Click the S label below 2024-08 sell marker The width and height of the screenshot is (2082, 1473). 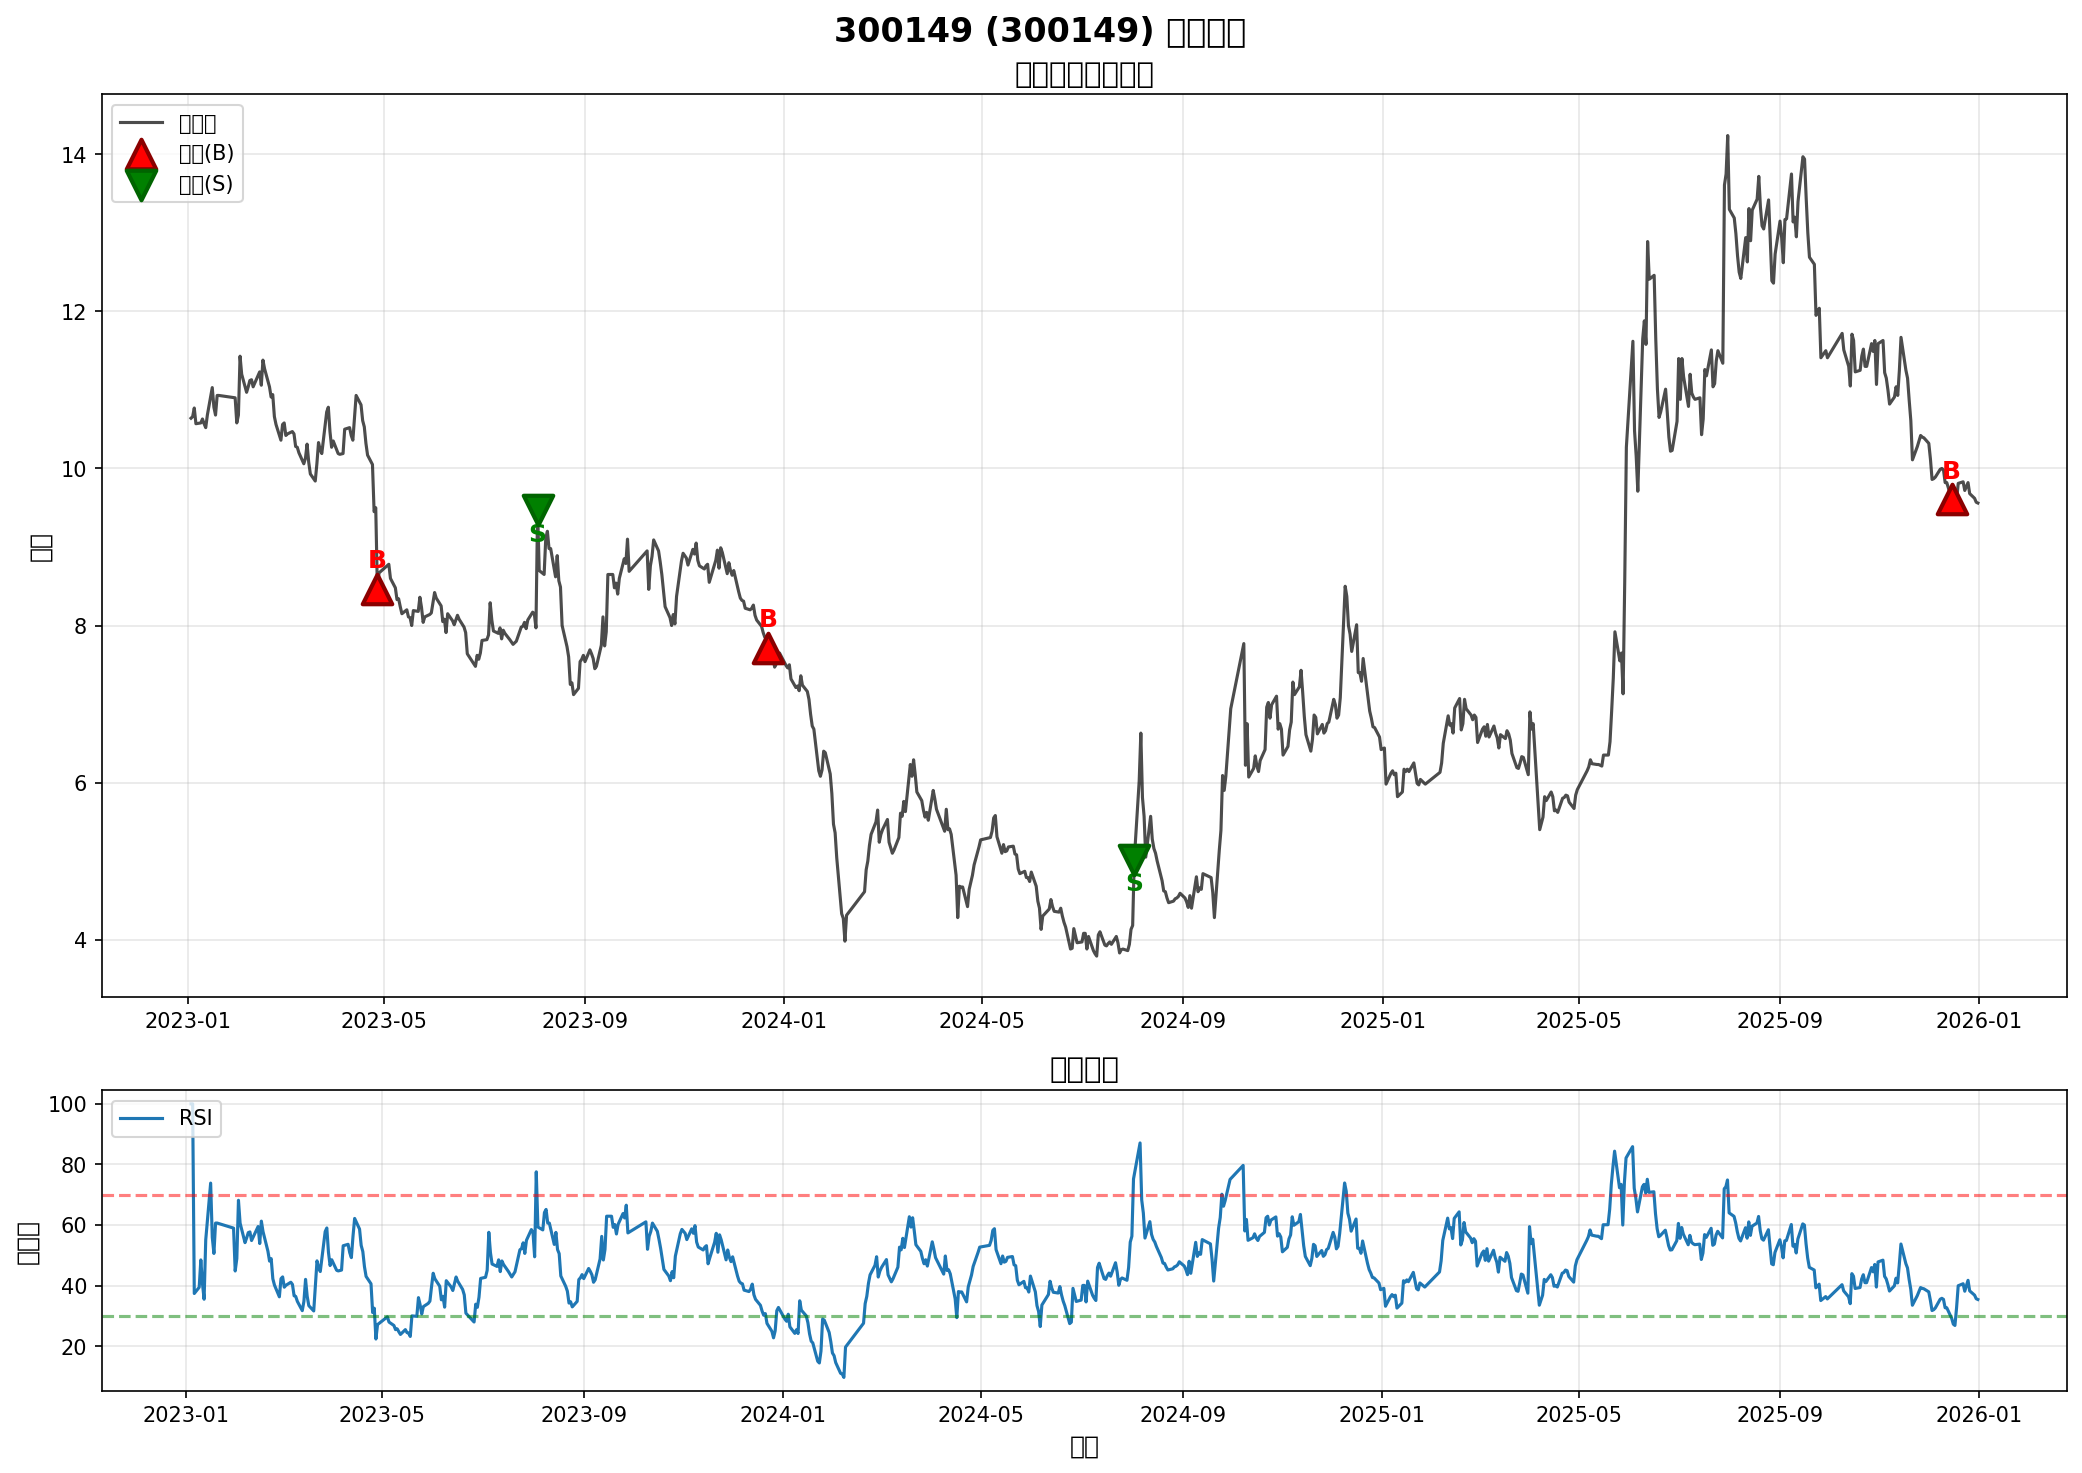coord(1134,883)
